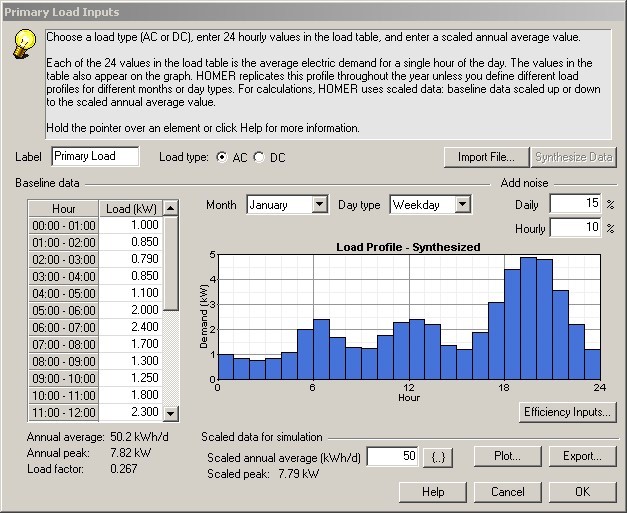Screen dimensions: 627x513
Task: Select the 1.300 load cell
Action: click(131, 361)
